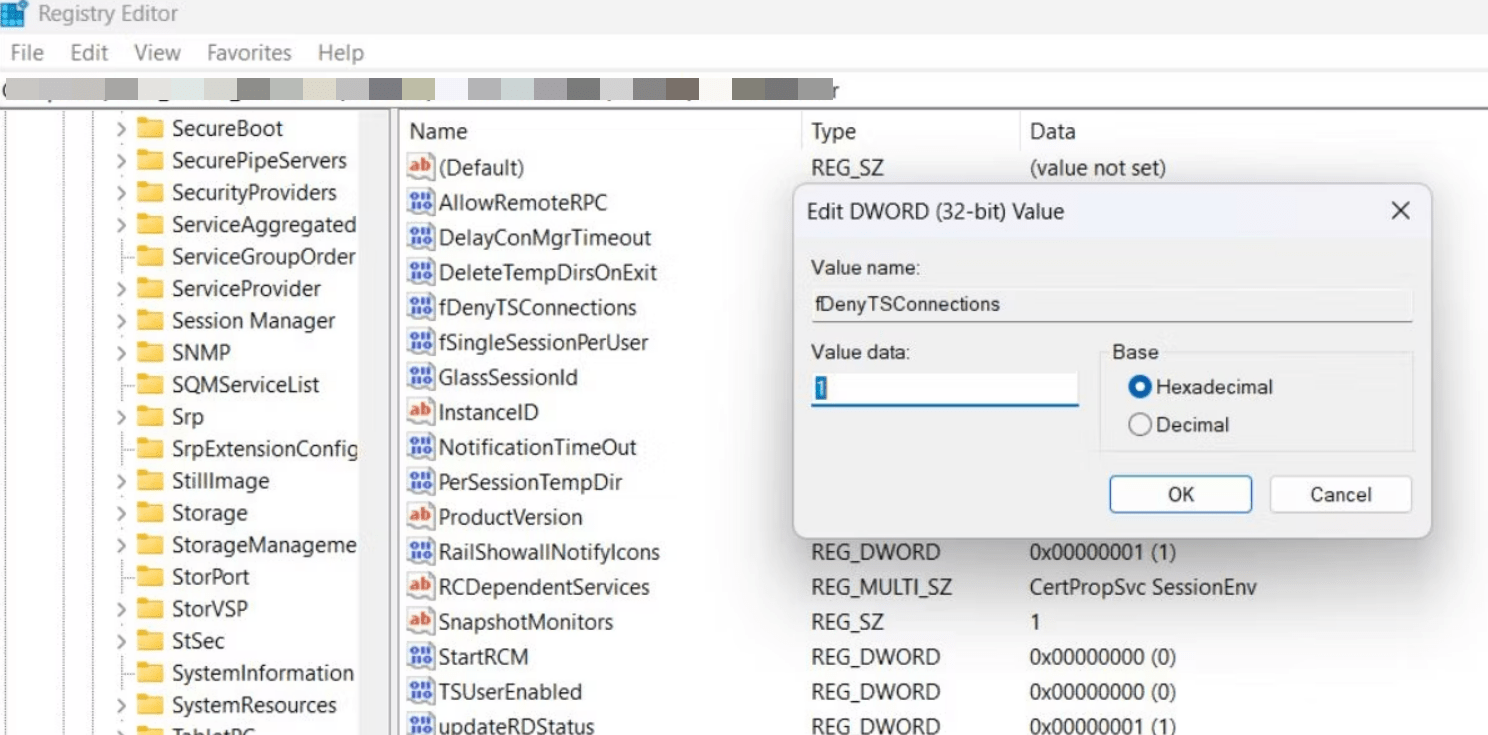Select the SecureBoot folder icon

[150, 128]
